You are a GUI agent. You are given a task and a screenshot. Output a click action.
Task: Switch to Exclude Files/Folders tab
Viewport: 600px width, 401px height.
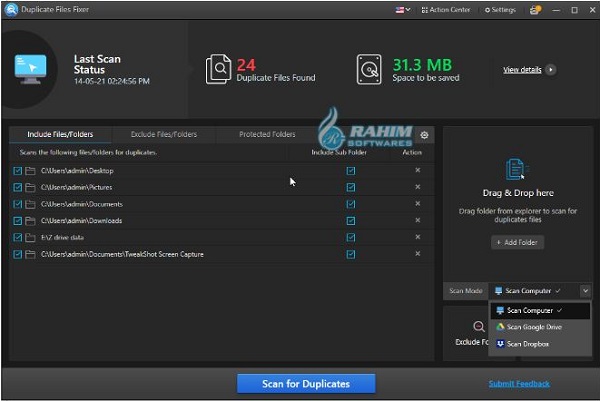pyautogui.click(x=164, y=134)
